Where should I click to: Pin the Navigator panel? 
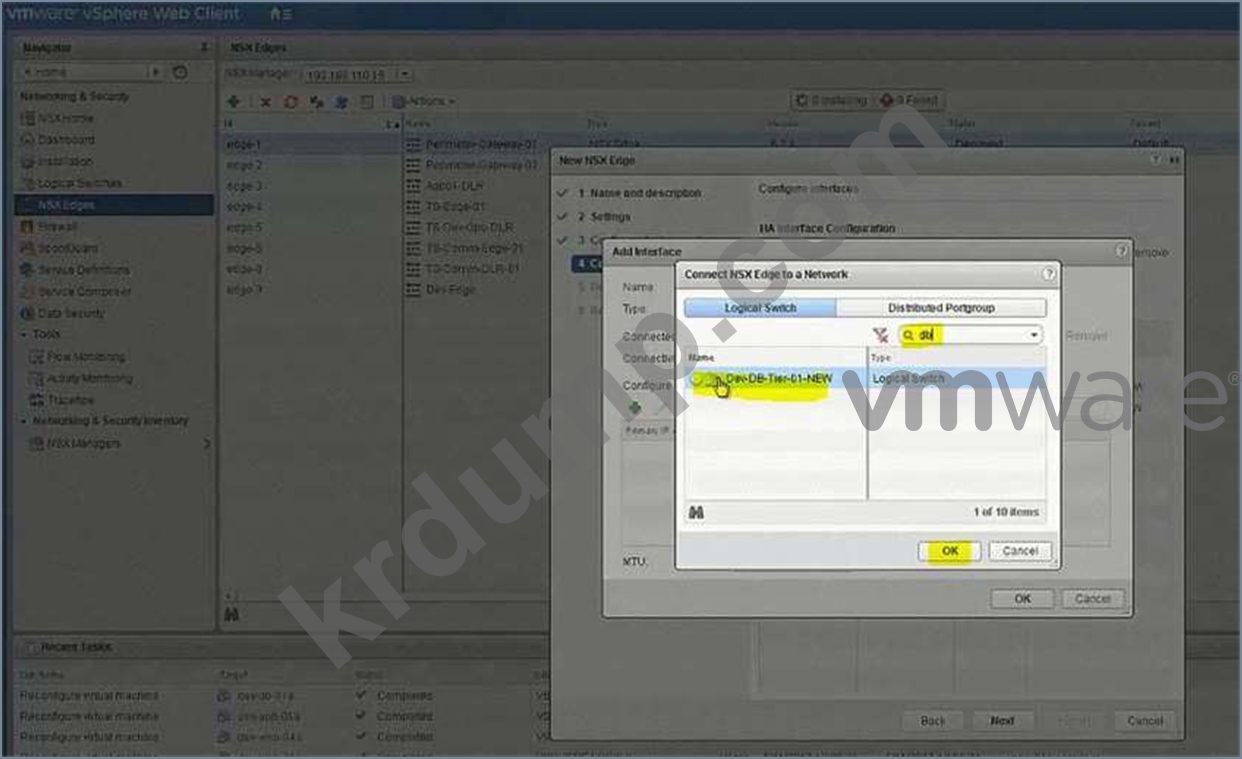pyautogui.click(x=204, y=47)
